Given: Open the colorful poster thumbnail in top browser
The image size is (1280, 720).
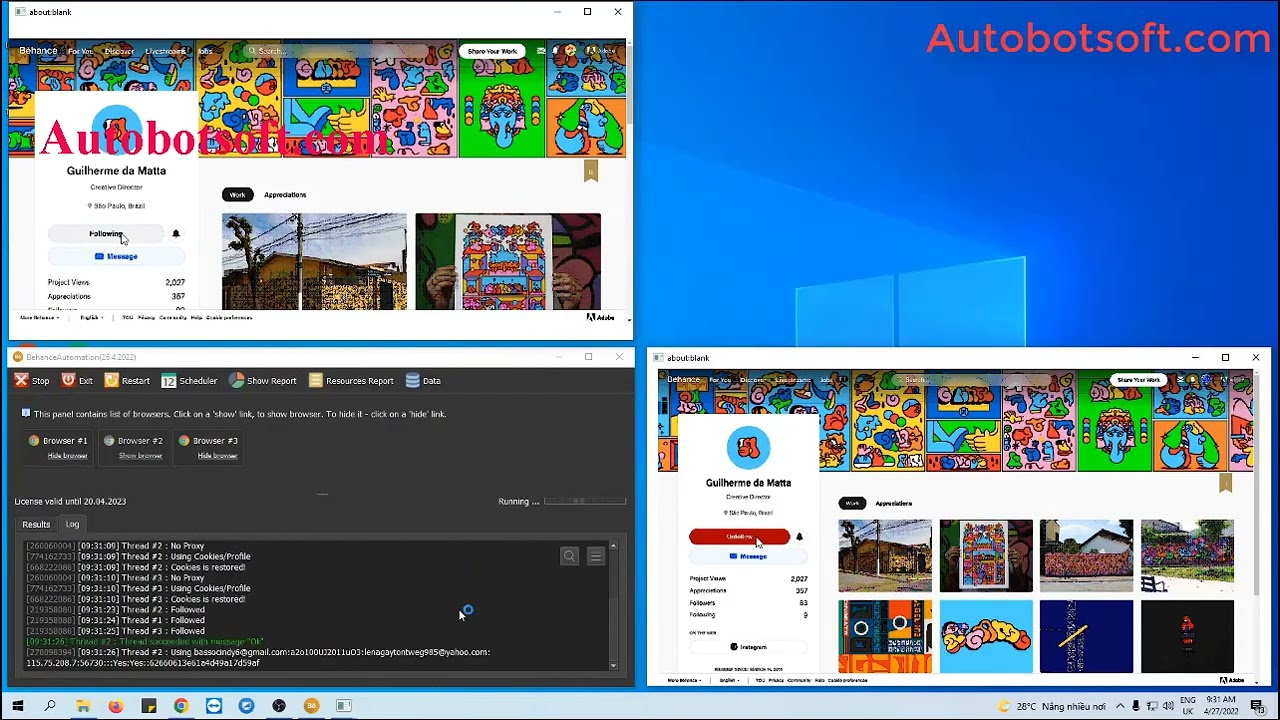Looking at the screenshot, I should pyautogui.click(x=508, y=262).
